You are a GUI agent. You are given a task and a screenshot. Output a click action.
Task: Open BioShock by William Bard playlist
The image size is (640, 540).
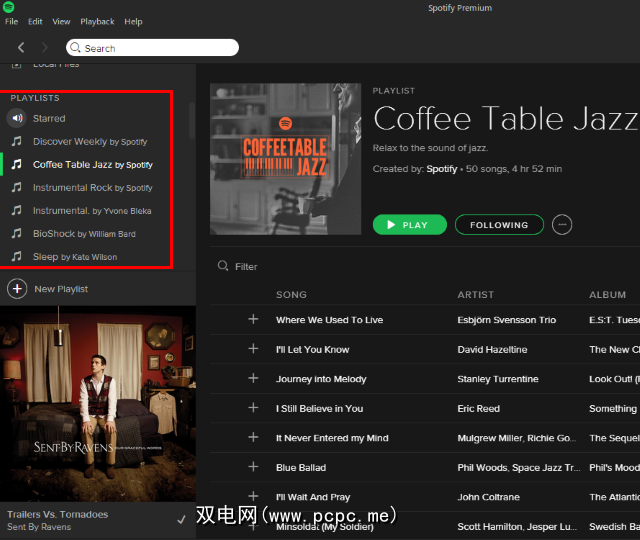tap(84, 234)
